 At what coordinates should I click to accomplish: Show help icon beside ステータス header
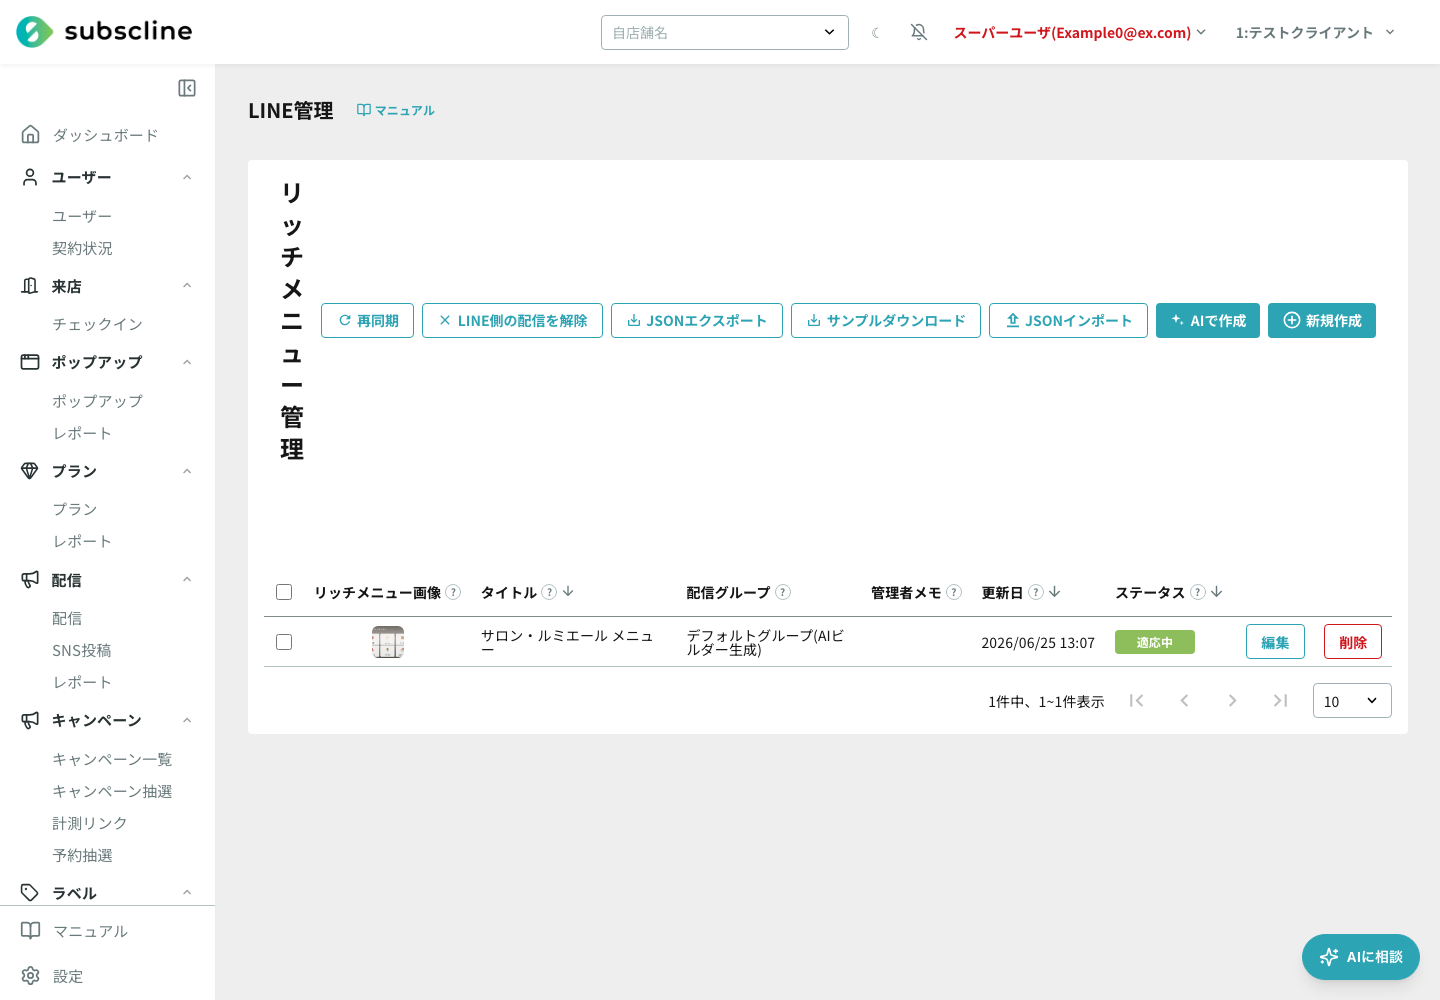point(1198,592)
